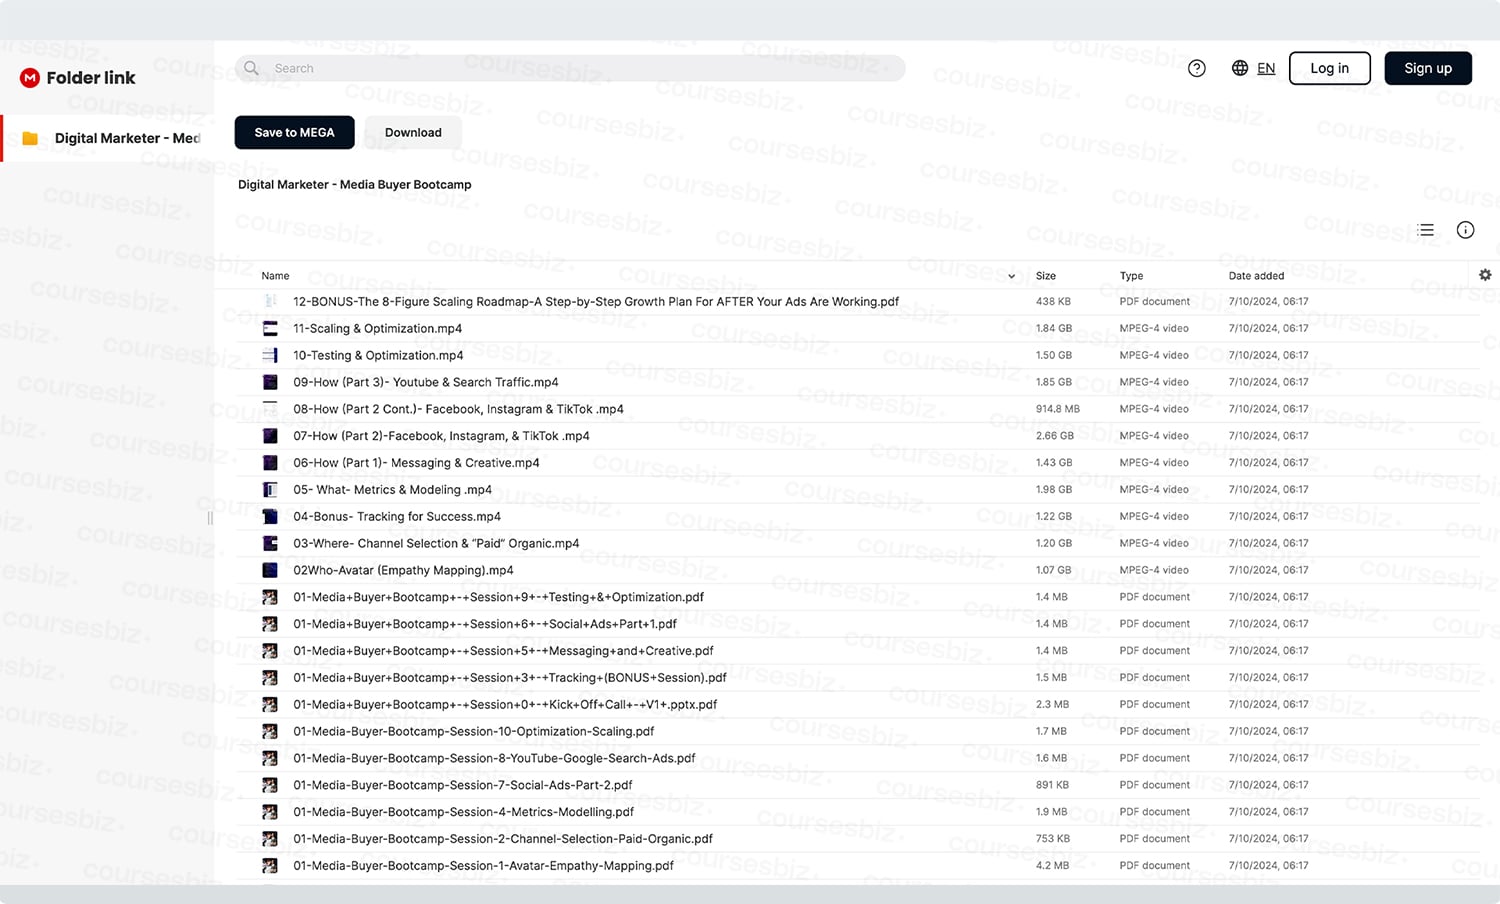Click the 914.8 MB size value
Screen dimensions: 1500x904
coord(1057,409)
